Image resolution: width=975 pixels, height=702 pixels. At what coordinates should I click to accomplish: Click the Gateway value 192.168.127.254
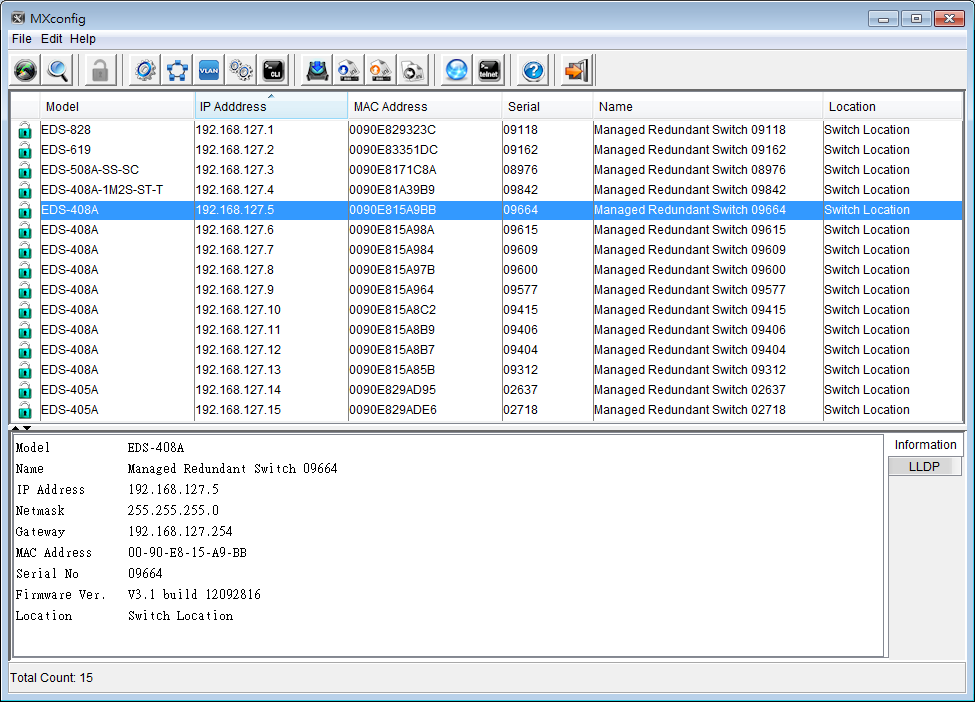pyautogui.click(x=180, y=532)
